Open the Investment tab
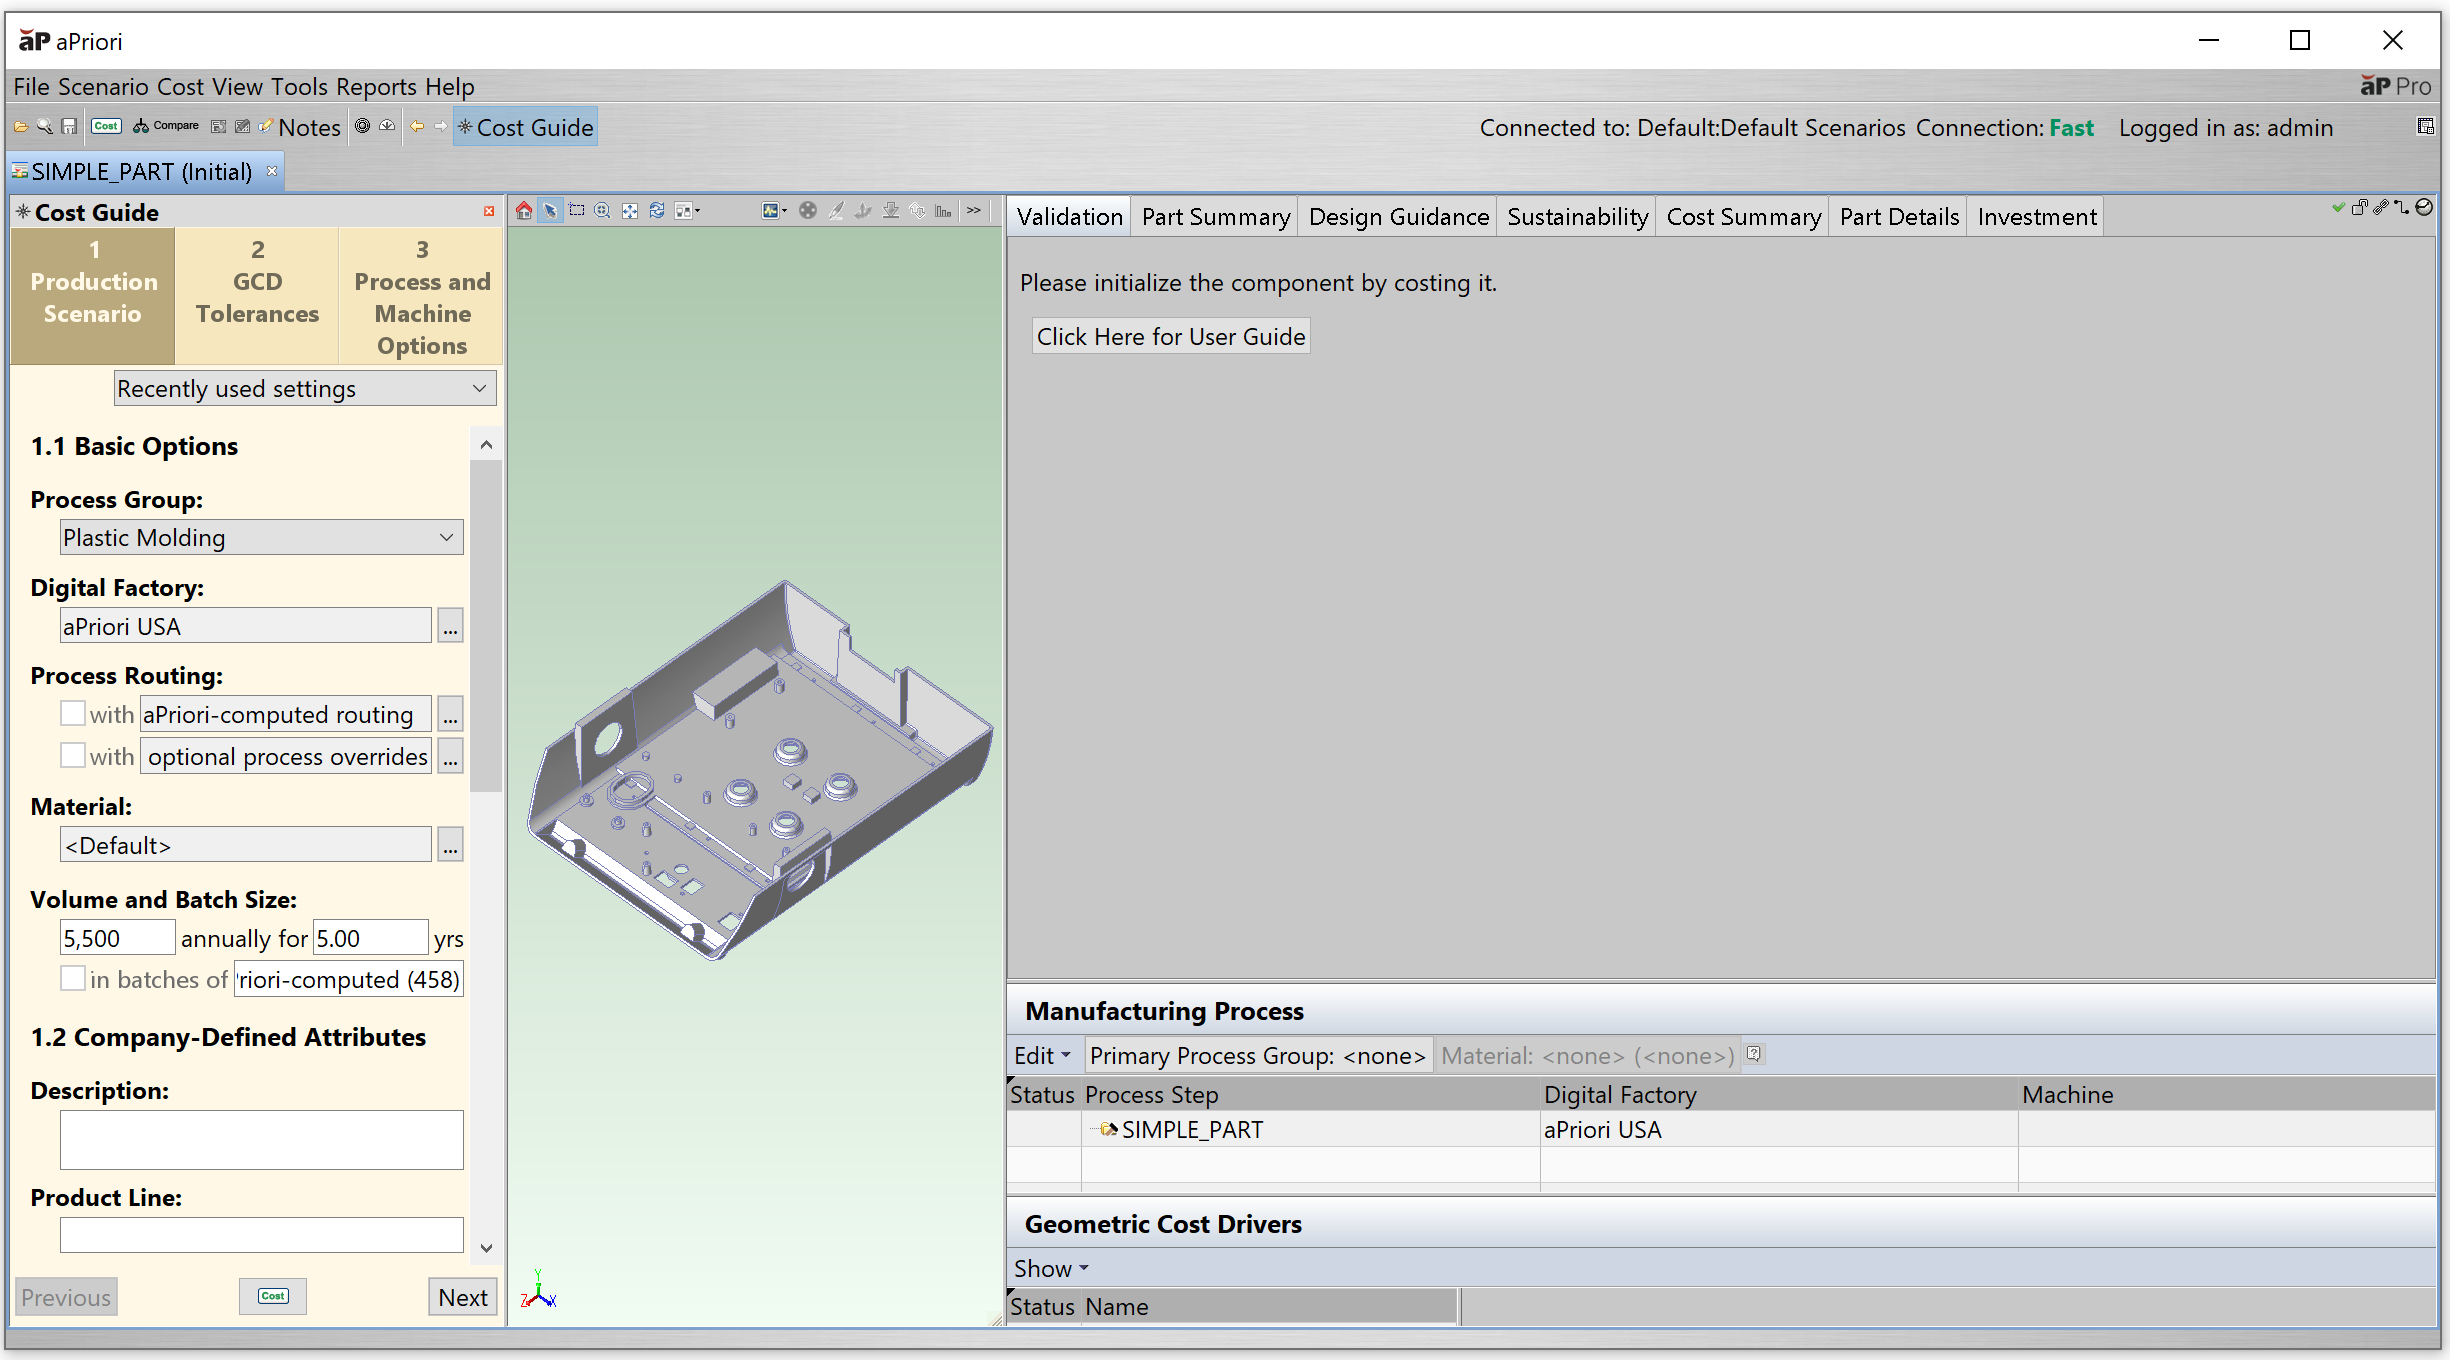This screenshot has width=2450, height=1360. pyautogui.click(x=2036, y=216)
